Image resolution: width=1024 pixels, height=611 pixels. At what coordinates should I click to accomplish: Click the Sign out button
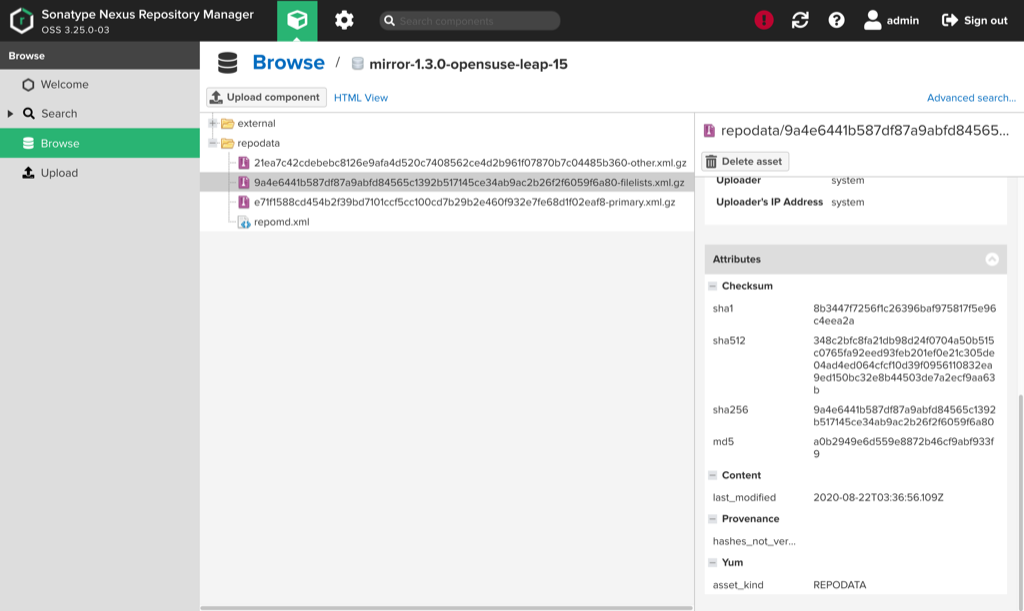pos(974,20)
